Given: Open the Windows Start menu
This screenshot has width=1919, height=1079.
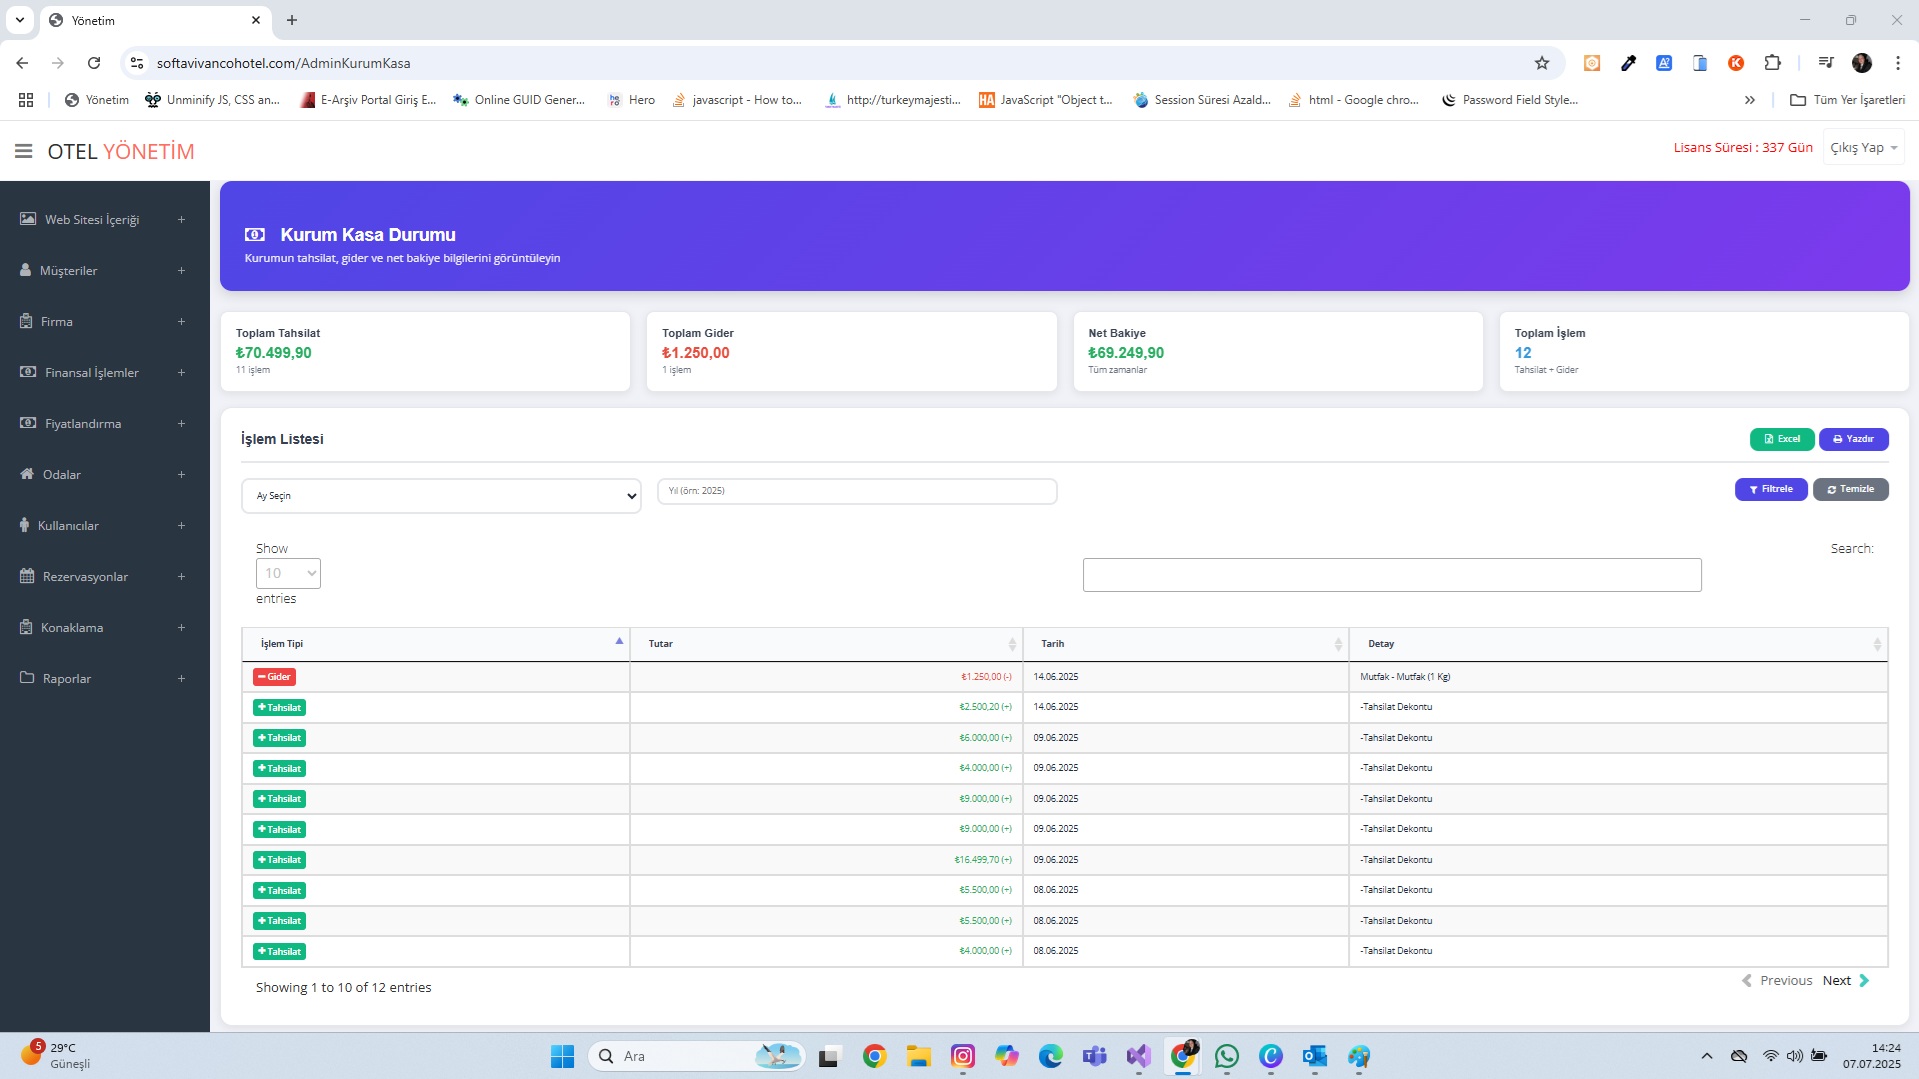Looking at the screenshot, I should (562, 1056).
